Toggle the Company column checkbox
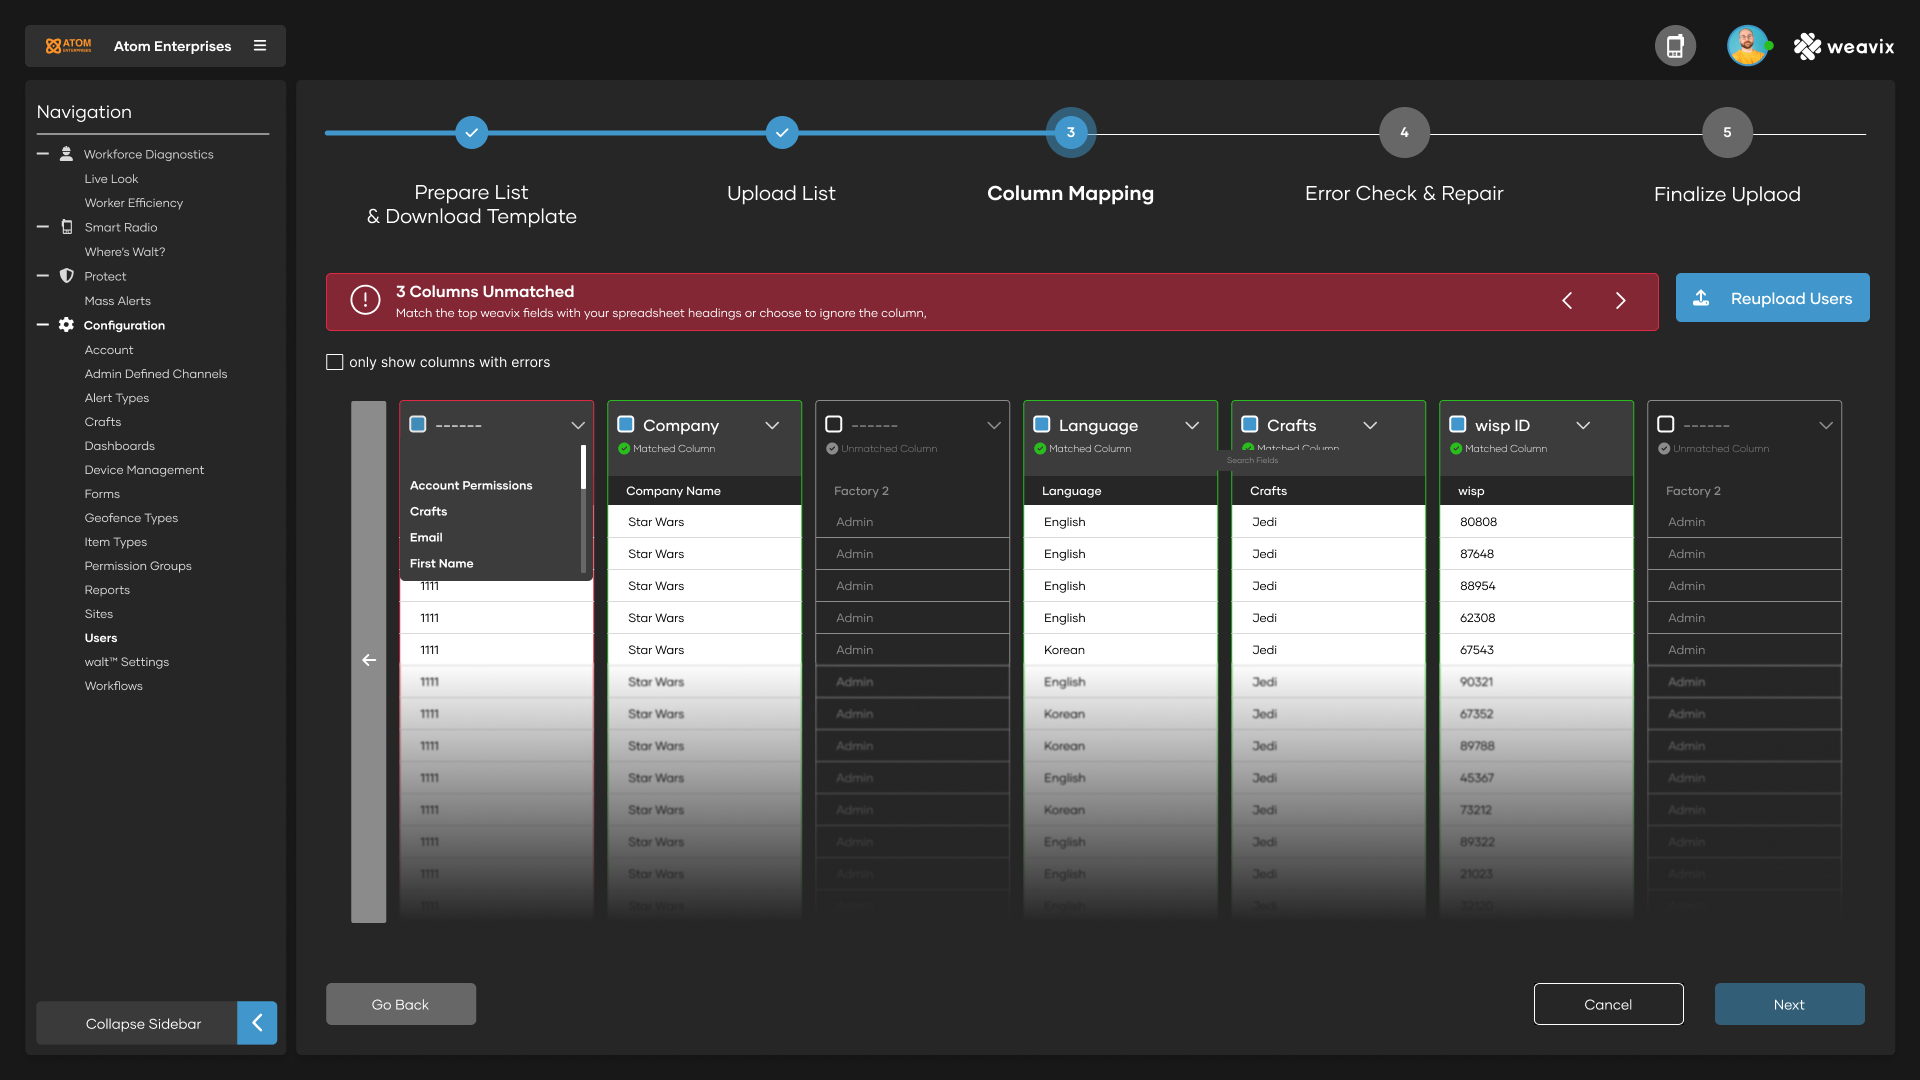1920x1080 pixels. coord(626,424)
